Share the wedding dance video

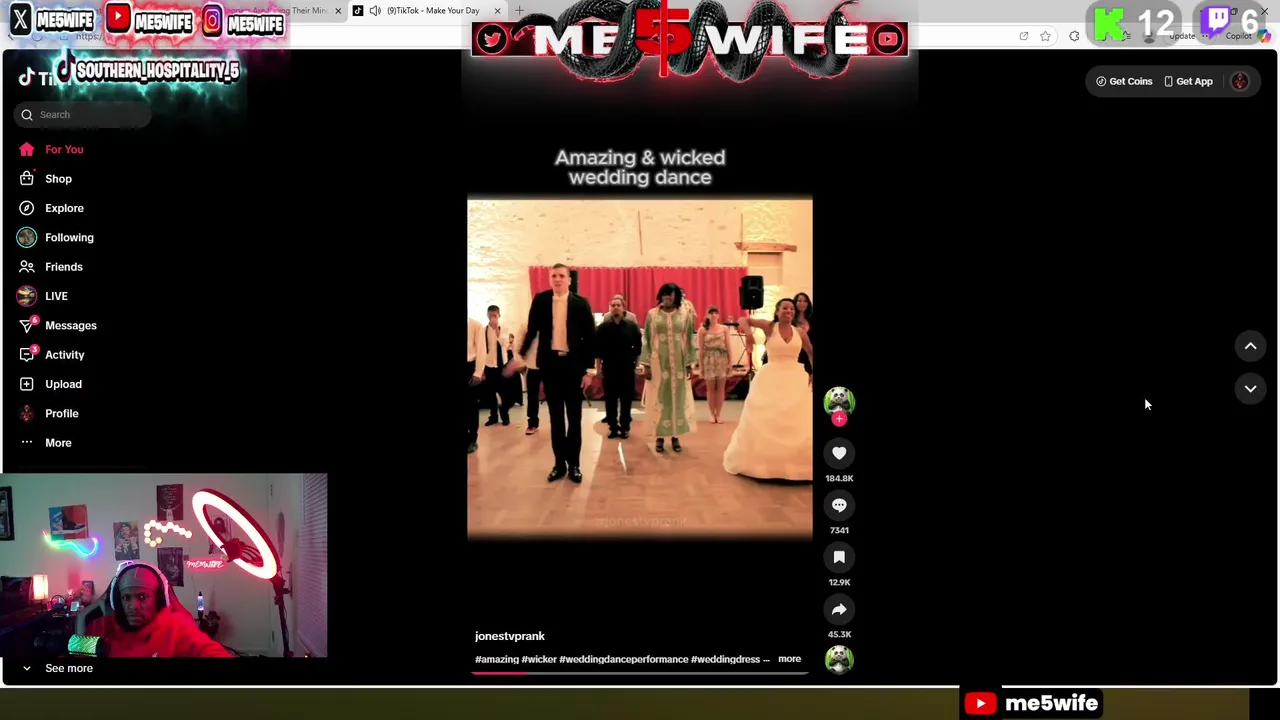[x=839, y=609]
